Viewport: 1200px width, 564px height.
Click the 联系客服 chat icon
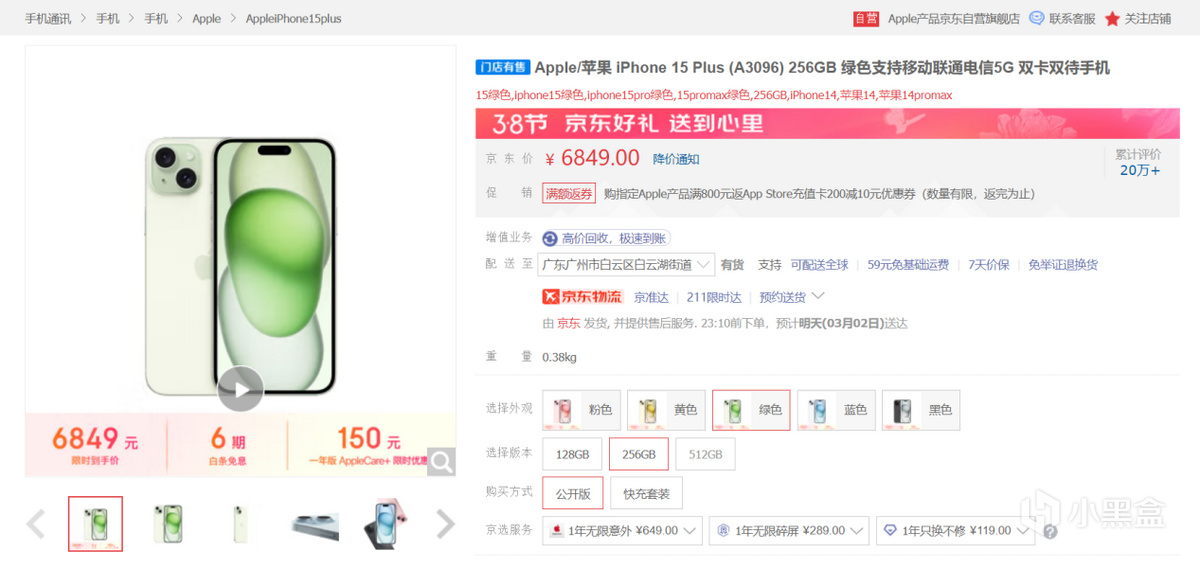[x=1037, y=18]
